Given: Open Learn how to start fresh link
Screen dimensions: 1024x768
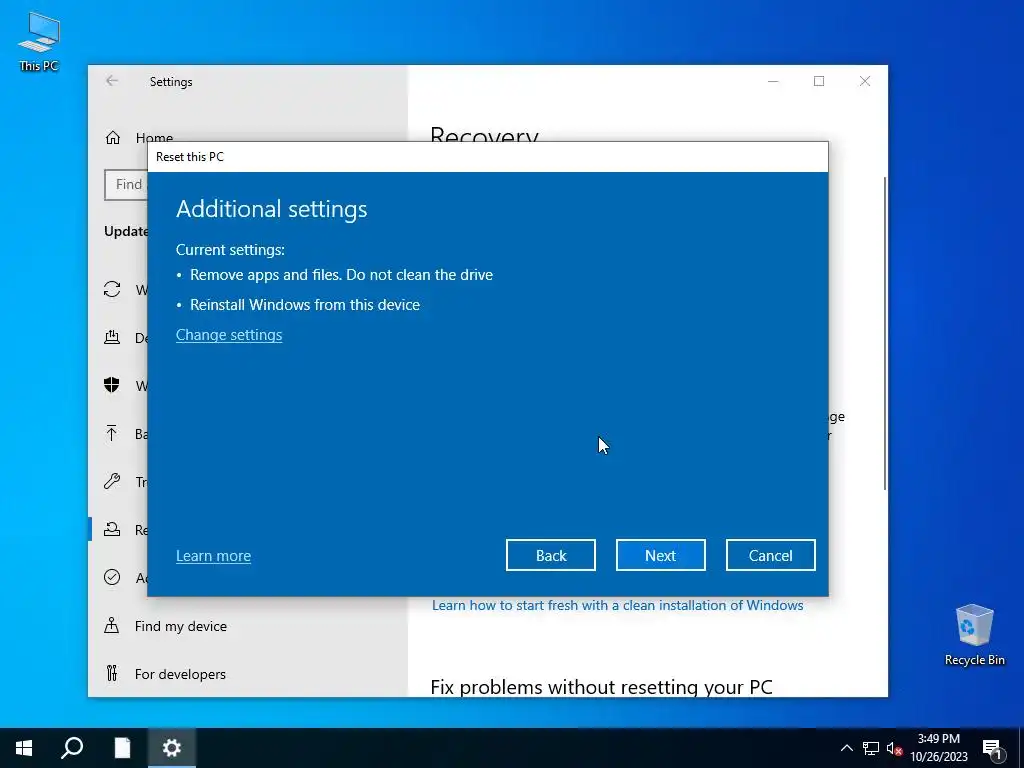Looking at the screenshot, I should point(617,605).
